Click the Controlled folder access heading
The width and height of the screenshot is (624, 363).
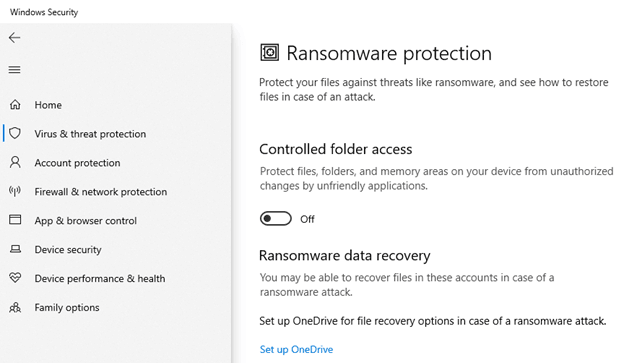pos(335,149)
